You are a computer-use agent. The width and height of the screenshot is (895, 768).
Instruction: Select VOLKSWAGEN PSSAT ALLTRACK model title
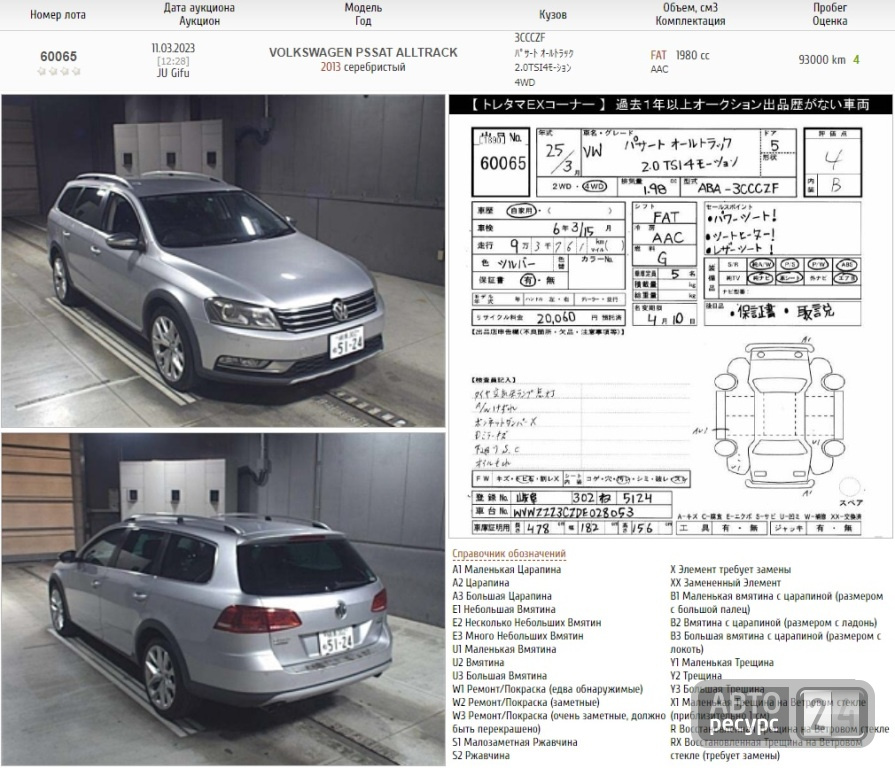pyautogui.click(x=363, y=52)
